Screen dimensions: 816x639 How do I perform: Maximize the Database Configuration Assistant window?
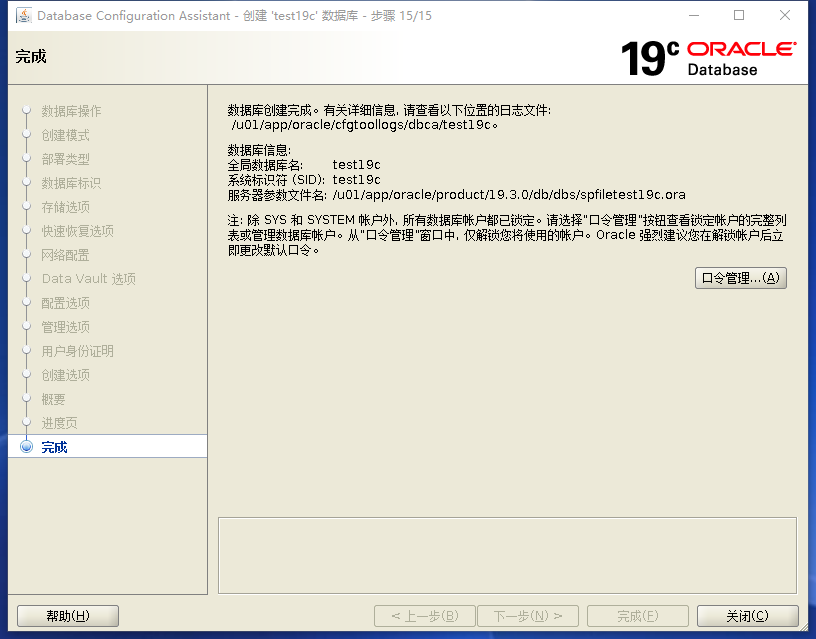[739, 16]
